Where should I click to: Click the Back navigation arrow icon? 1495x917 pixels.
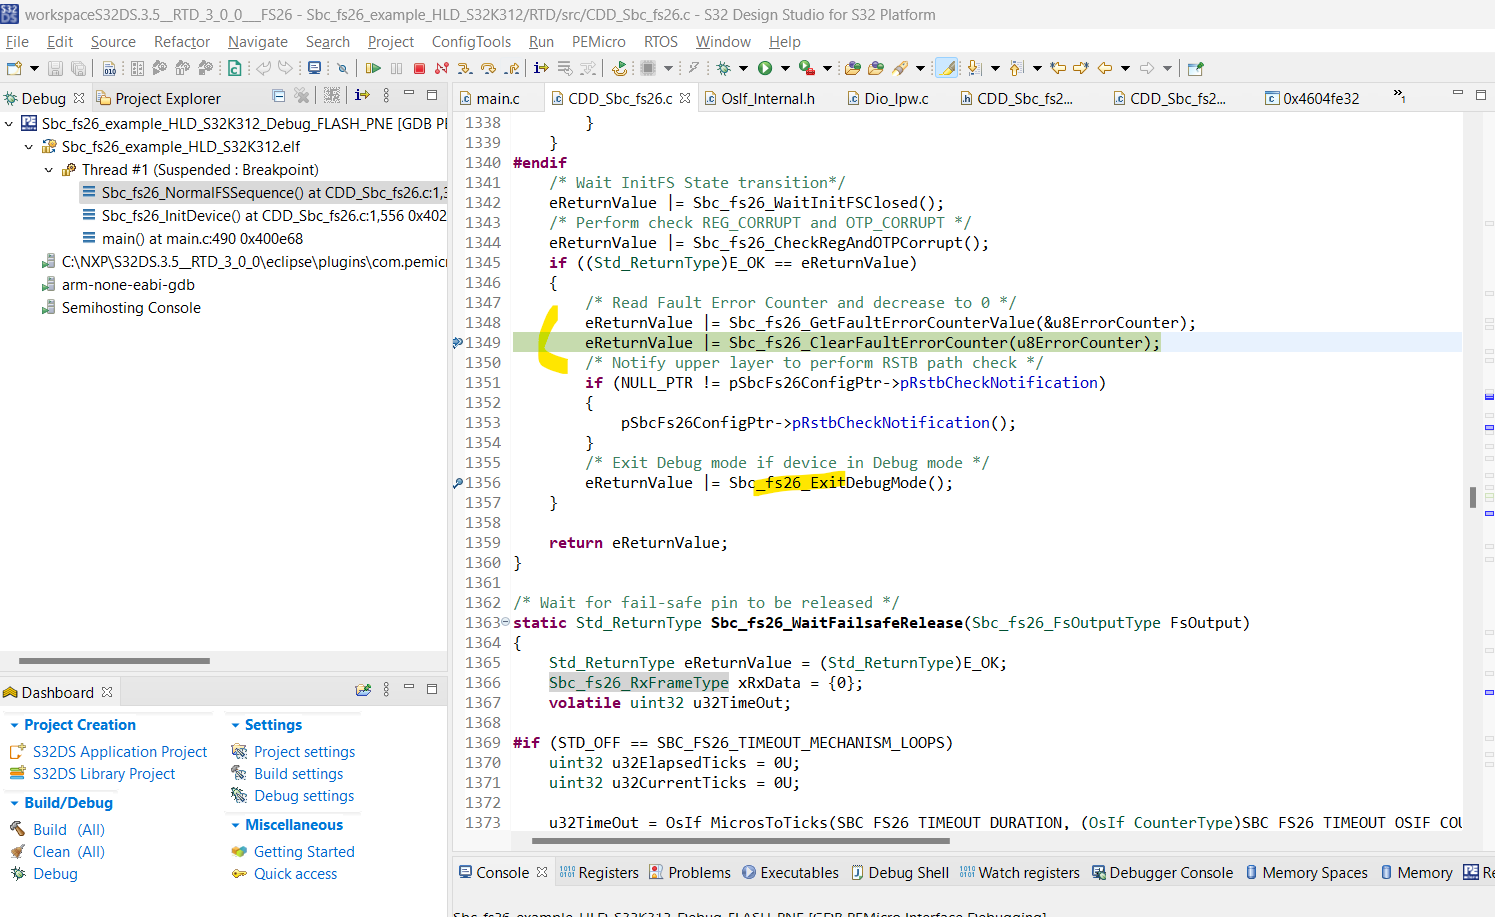click(x=1105, y=68)
